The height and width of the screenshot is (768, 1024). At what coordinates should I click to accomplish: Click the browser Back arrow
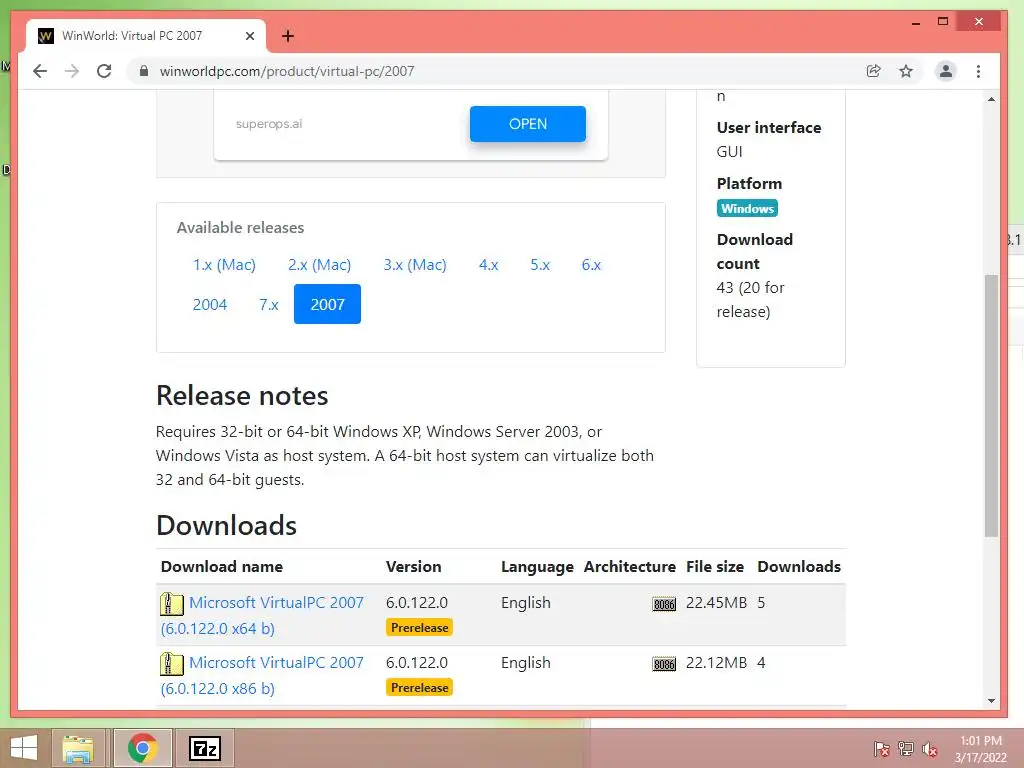(40, 71)
